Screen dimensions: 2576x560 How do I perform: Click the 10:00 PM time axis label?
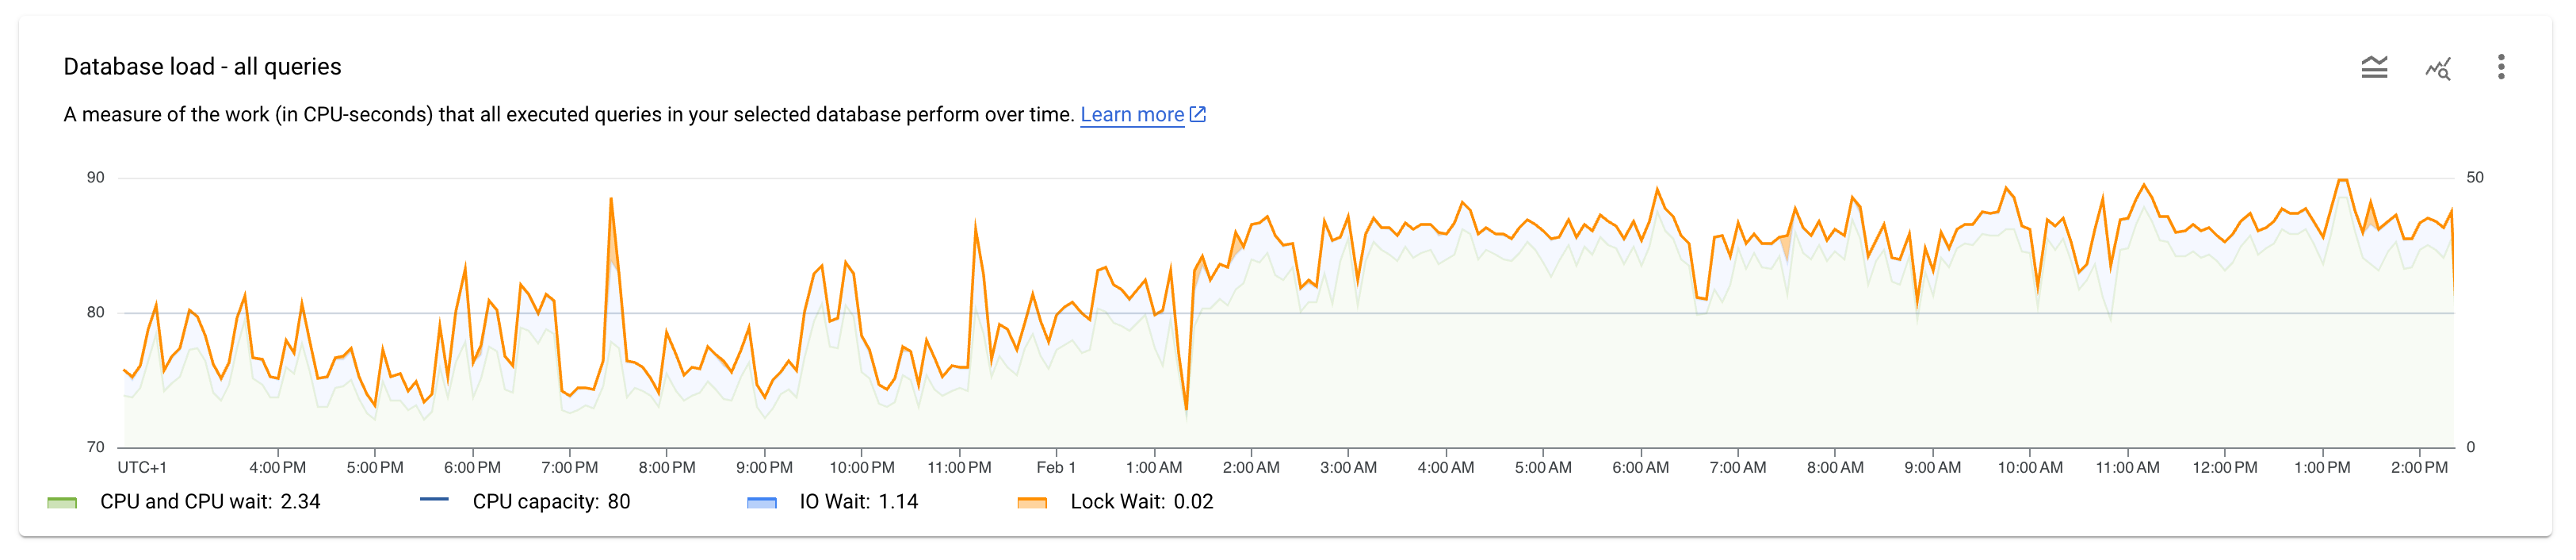click(x=862, y=468)
